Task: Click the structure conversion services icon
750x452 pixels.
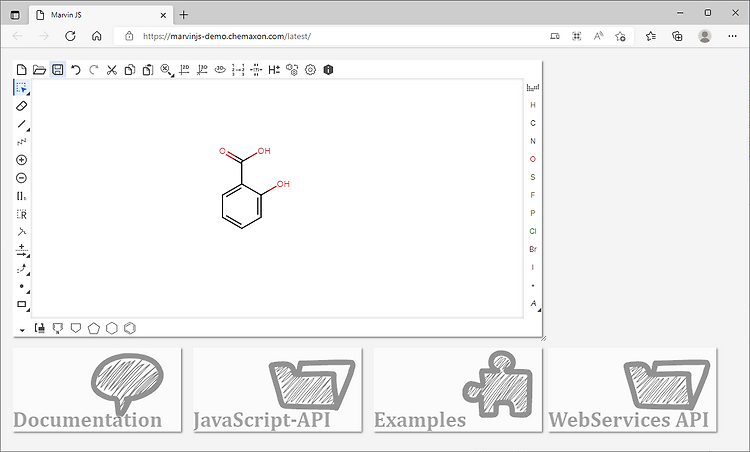Action: [292, 70]
